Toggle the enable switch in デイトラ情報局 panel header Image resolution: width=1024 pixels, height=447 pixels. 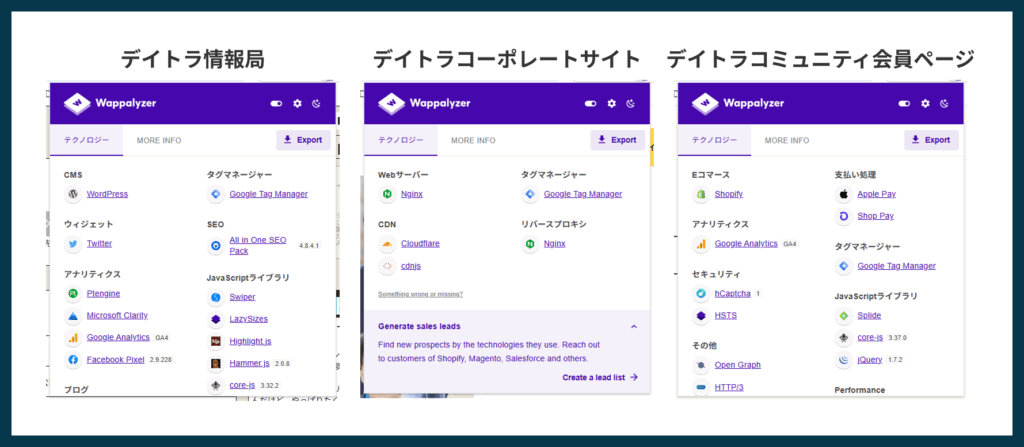[277, 103]
